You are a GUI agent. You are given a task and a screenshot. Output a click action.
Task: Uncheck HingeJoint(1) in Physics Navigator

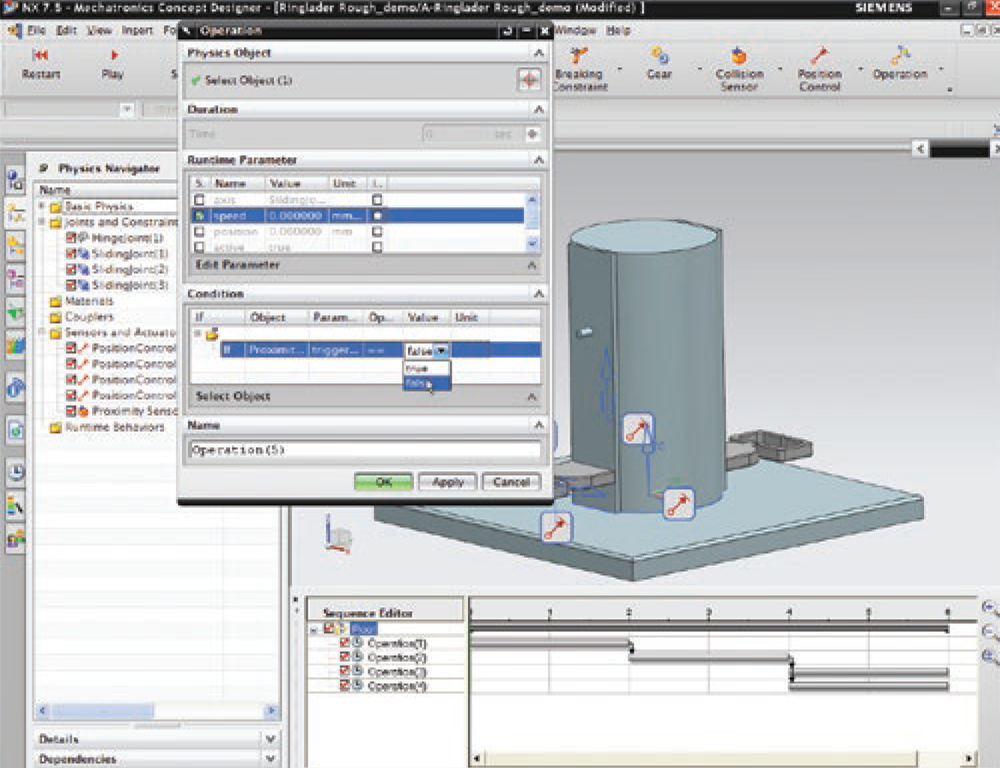pyautogui.click(x=71, y=238)
